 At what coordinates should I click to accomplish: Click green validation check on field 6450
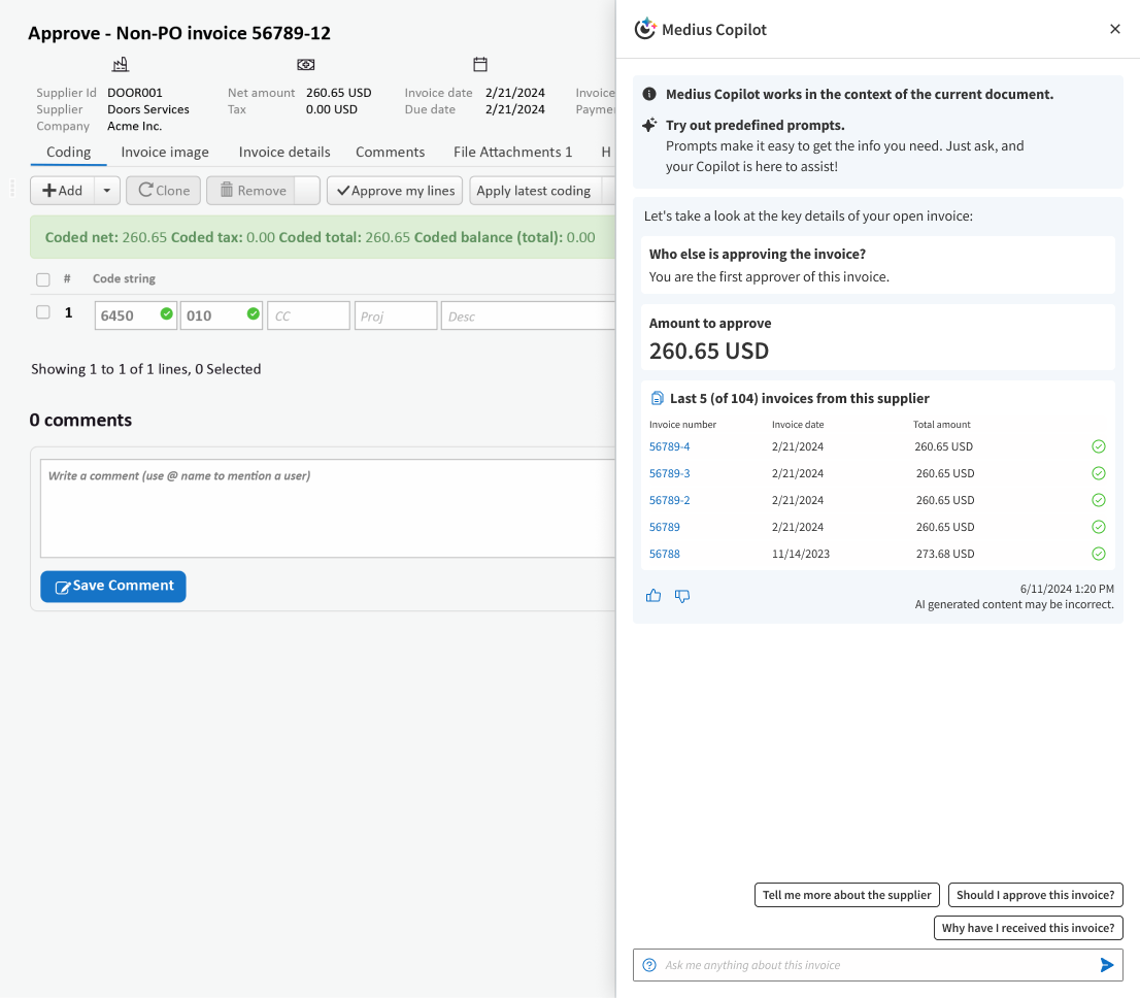click(166, 313)
